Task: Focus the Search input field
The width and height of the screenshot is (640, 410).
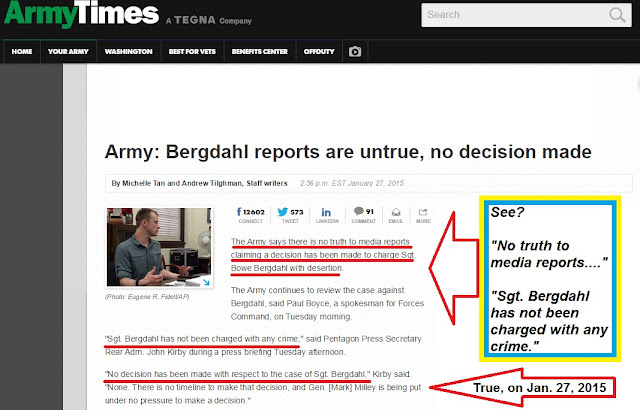Action: [x=516, y=15]
